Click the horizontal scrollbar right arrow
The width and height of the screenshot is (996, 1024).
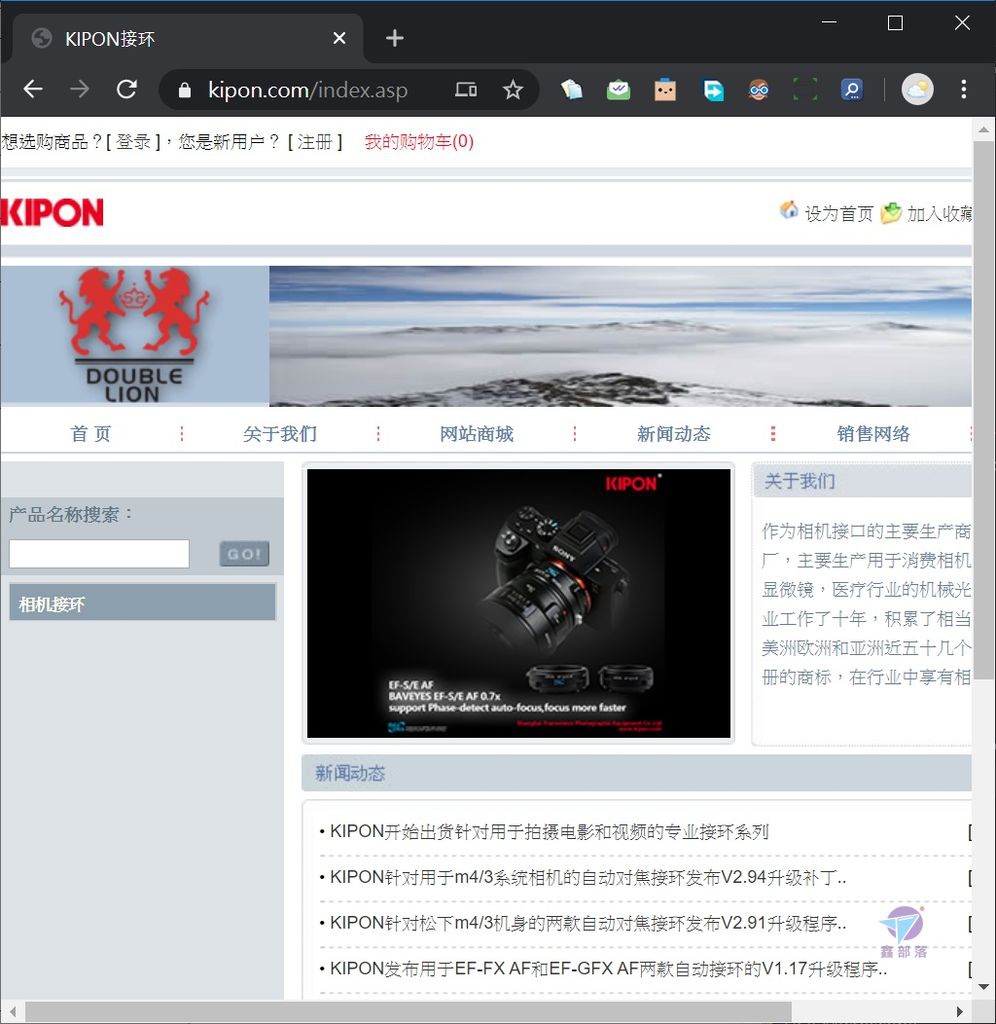(x=959, y=1012)
